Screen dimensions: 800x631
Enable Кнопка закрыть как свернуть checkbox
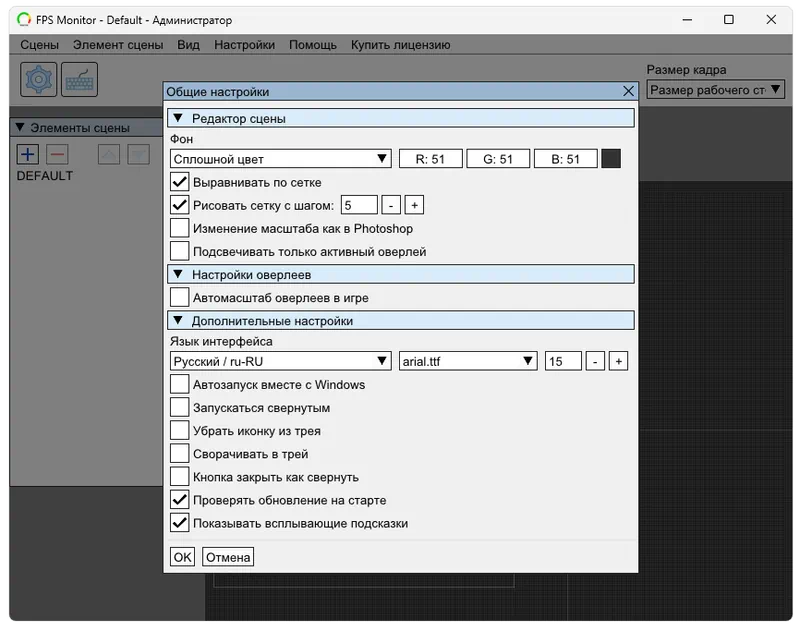coord(180,476)
